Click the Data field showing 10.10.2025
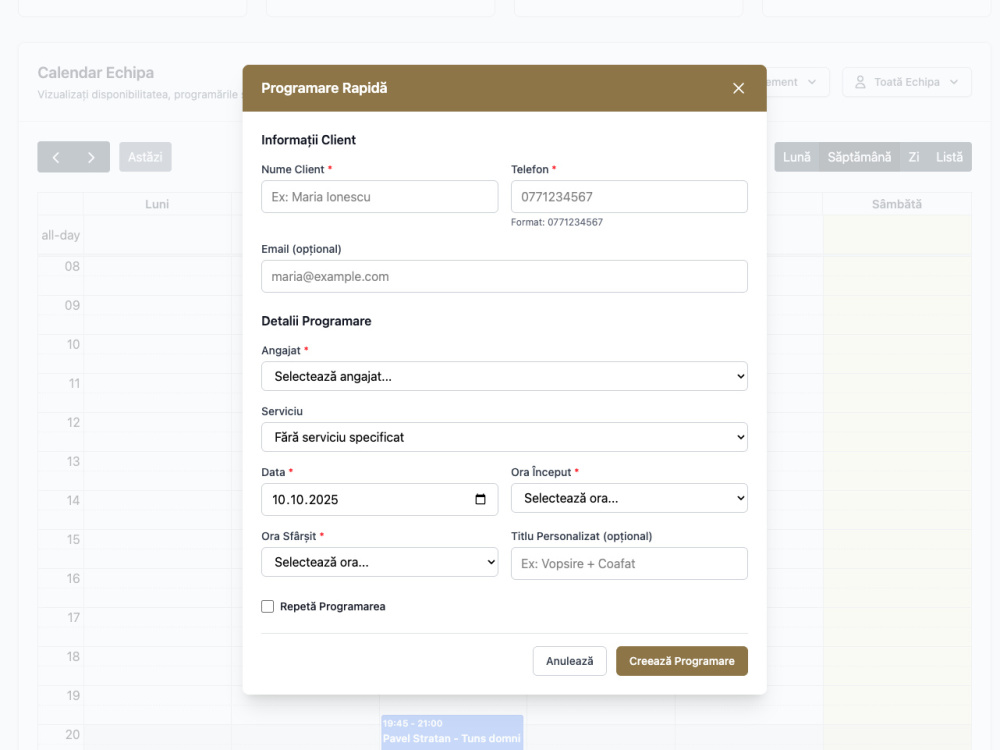This screenshot has width=1000, height=750. (x=379, y=499)
